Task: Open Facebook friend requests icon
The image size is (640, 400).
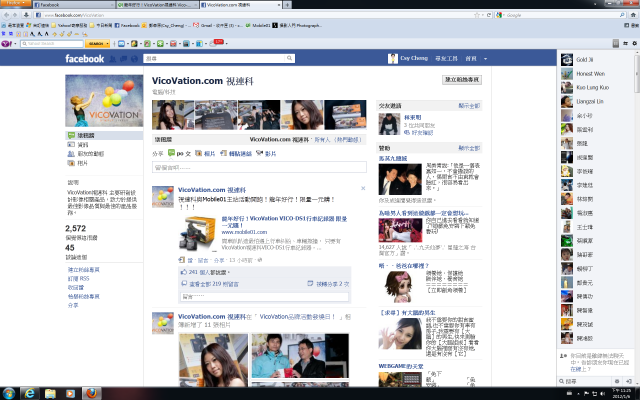Action: click(x=113, y=59)
